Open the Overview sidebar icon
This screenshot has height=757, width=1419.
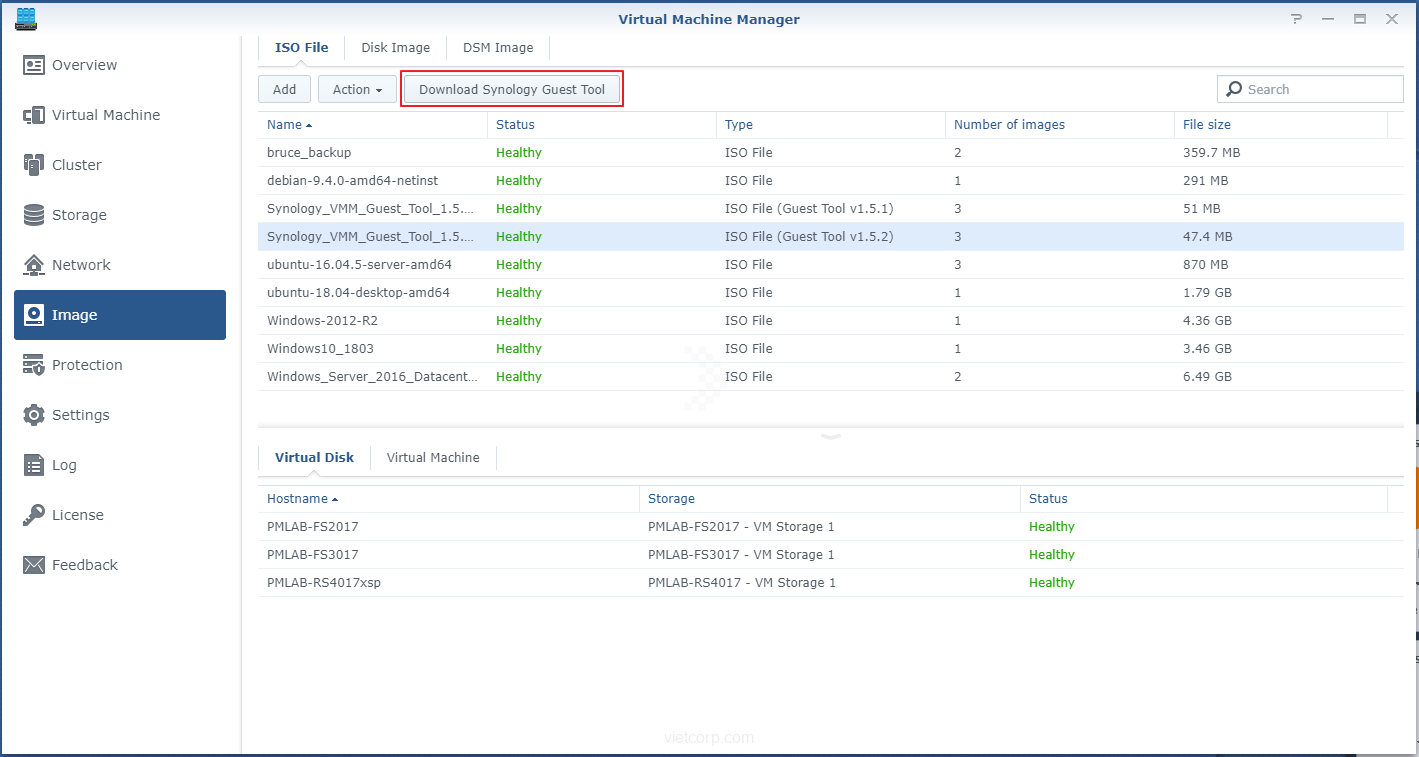pos(34,65)
